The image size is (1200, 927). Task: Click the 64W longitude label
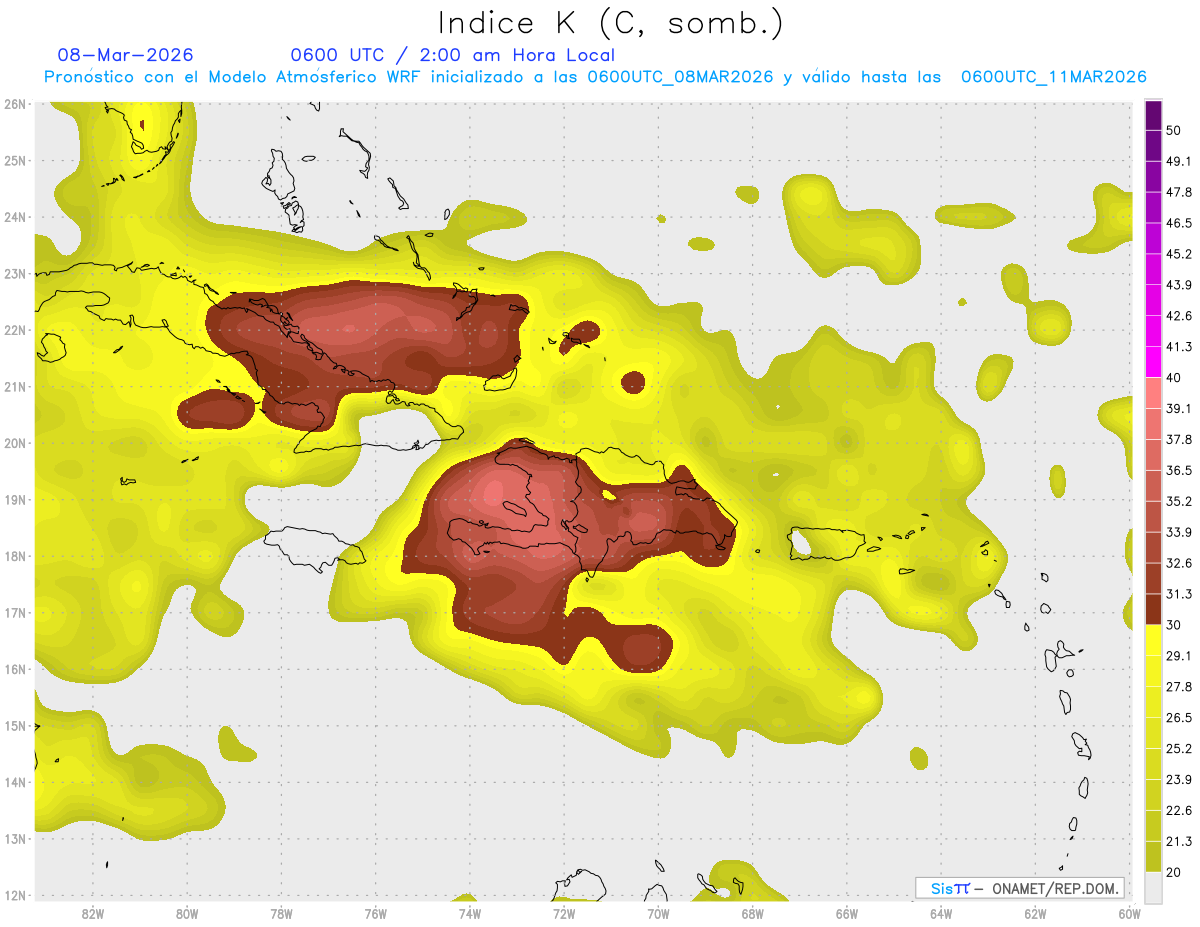(x=940, y=913)
